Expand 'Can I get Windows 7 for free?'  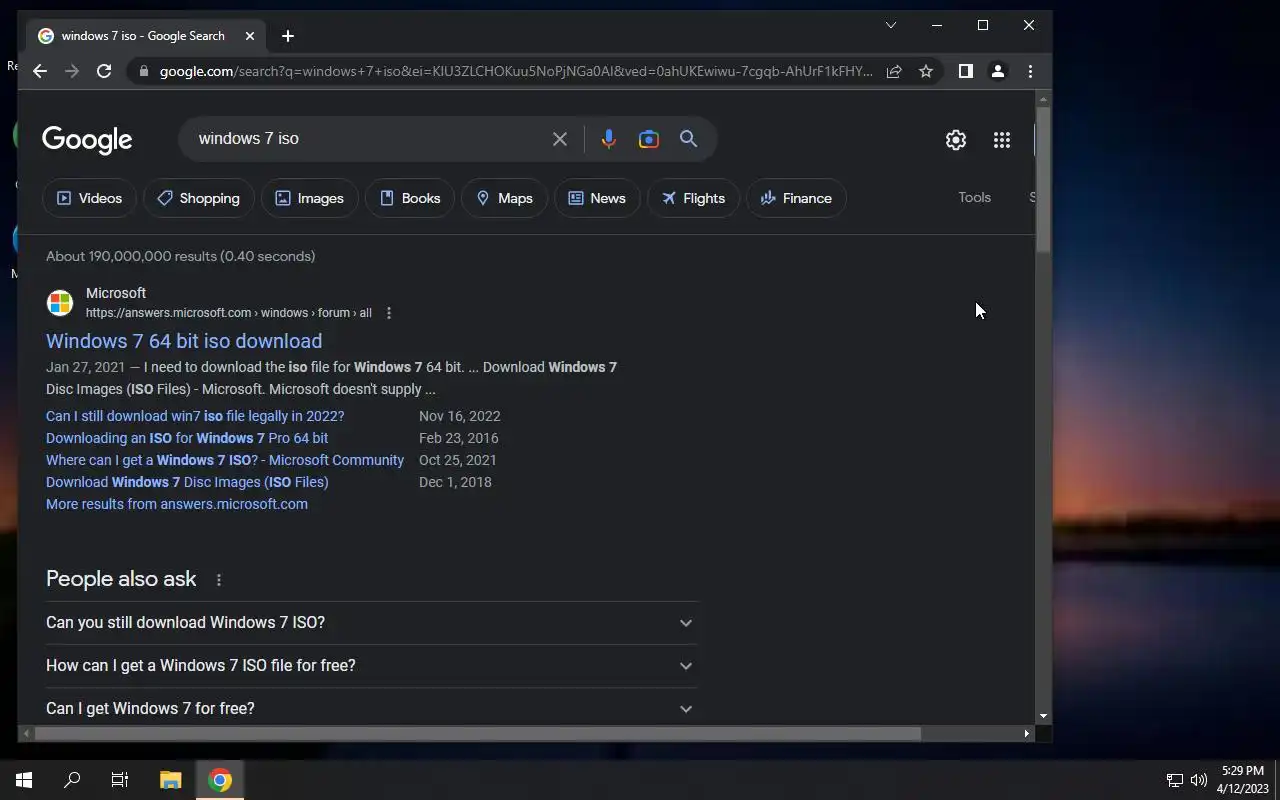point(371,708)
